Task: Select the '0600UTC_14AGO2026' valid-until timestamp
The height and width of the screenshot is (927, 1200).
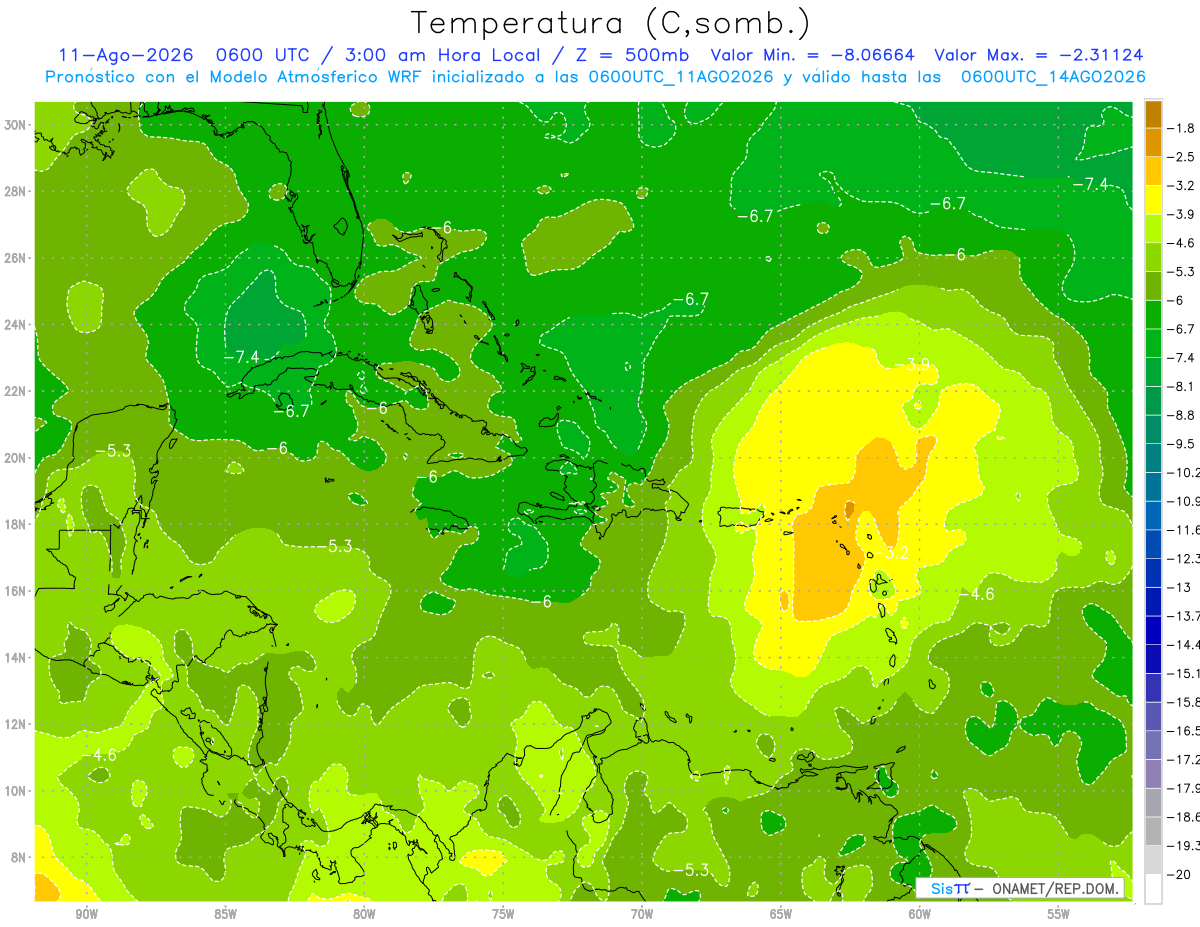Action: pyautogui.click(x=1053, y=77)
